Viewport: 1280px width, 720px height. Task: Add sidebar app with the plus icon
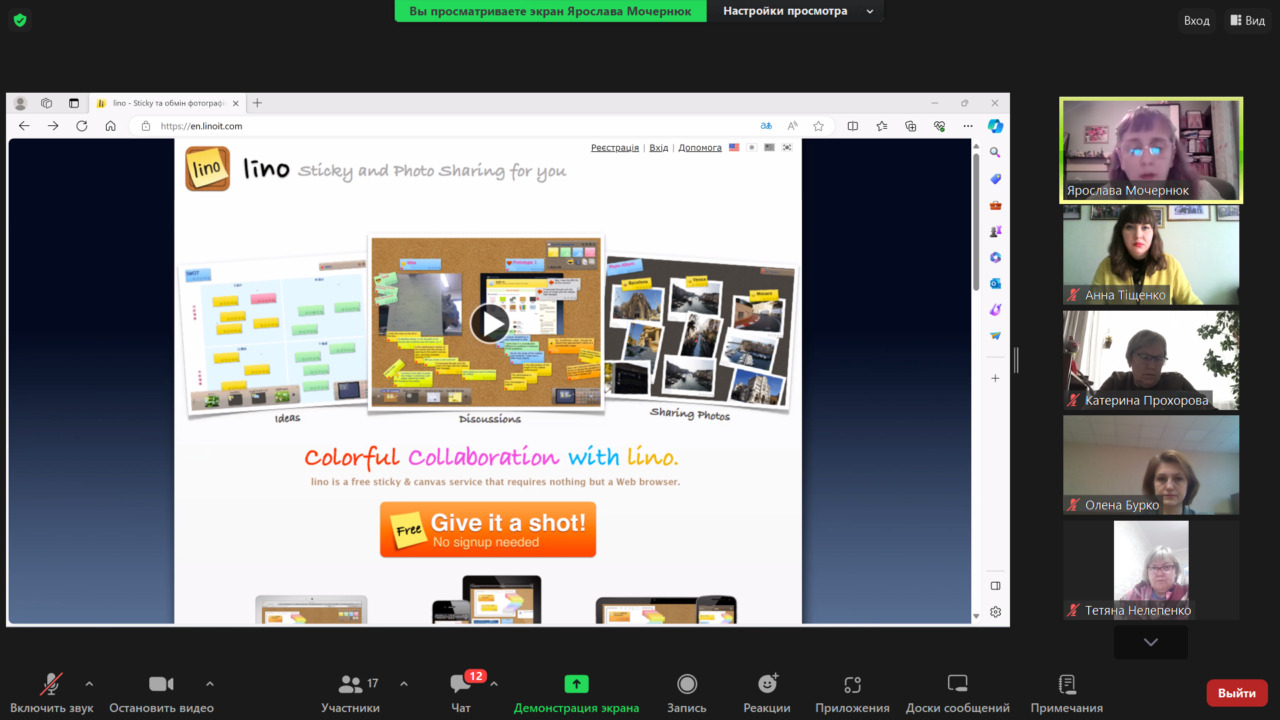click(995, 378)
